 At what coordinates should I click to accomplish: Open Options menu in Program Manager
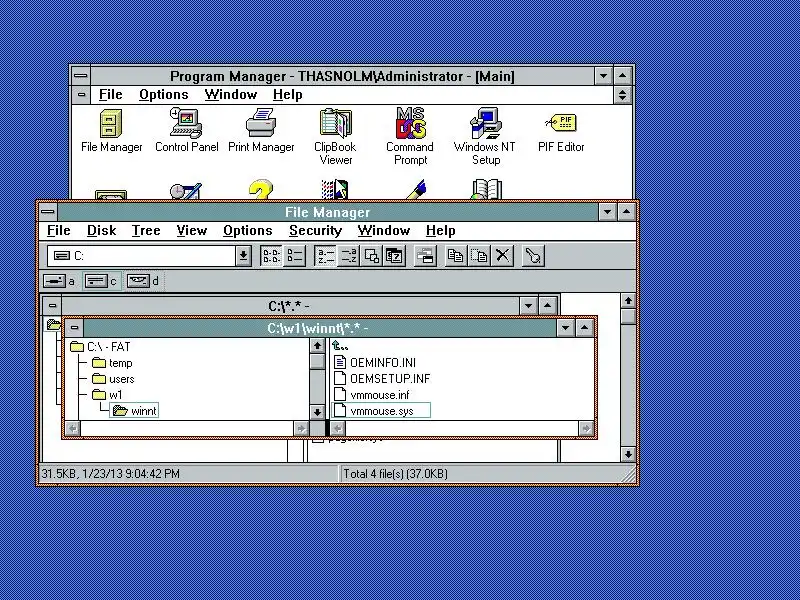pos(164,95)
